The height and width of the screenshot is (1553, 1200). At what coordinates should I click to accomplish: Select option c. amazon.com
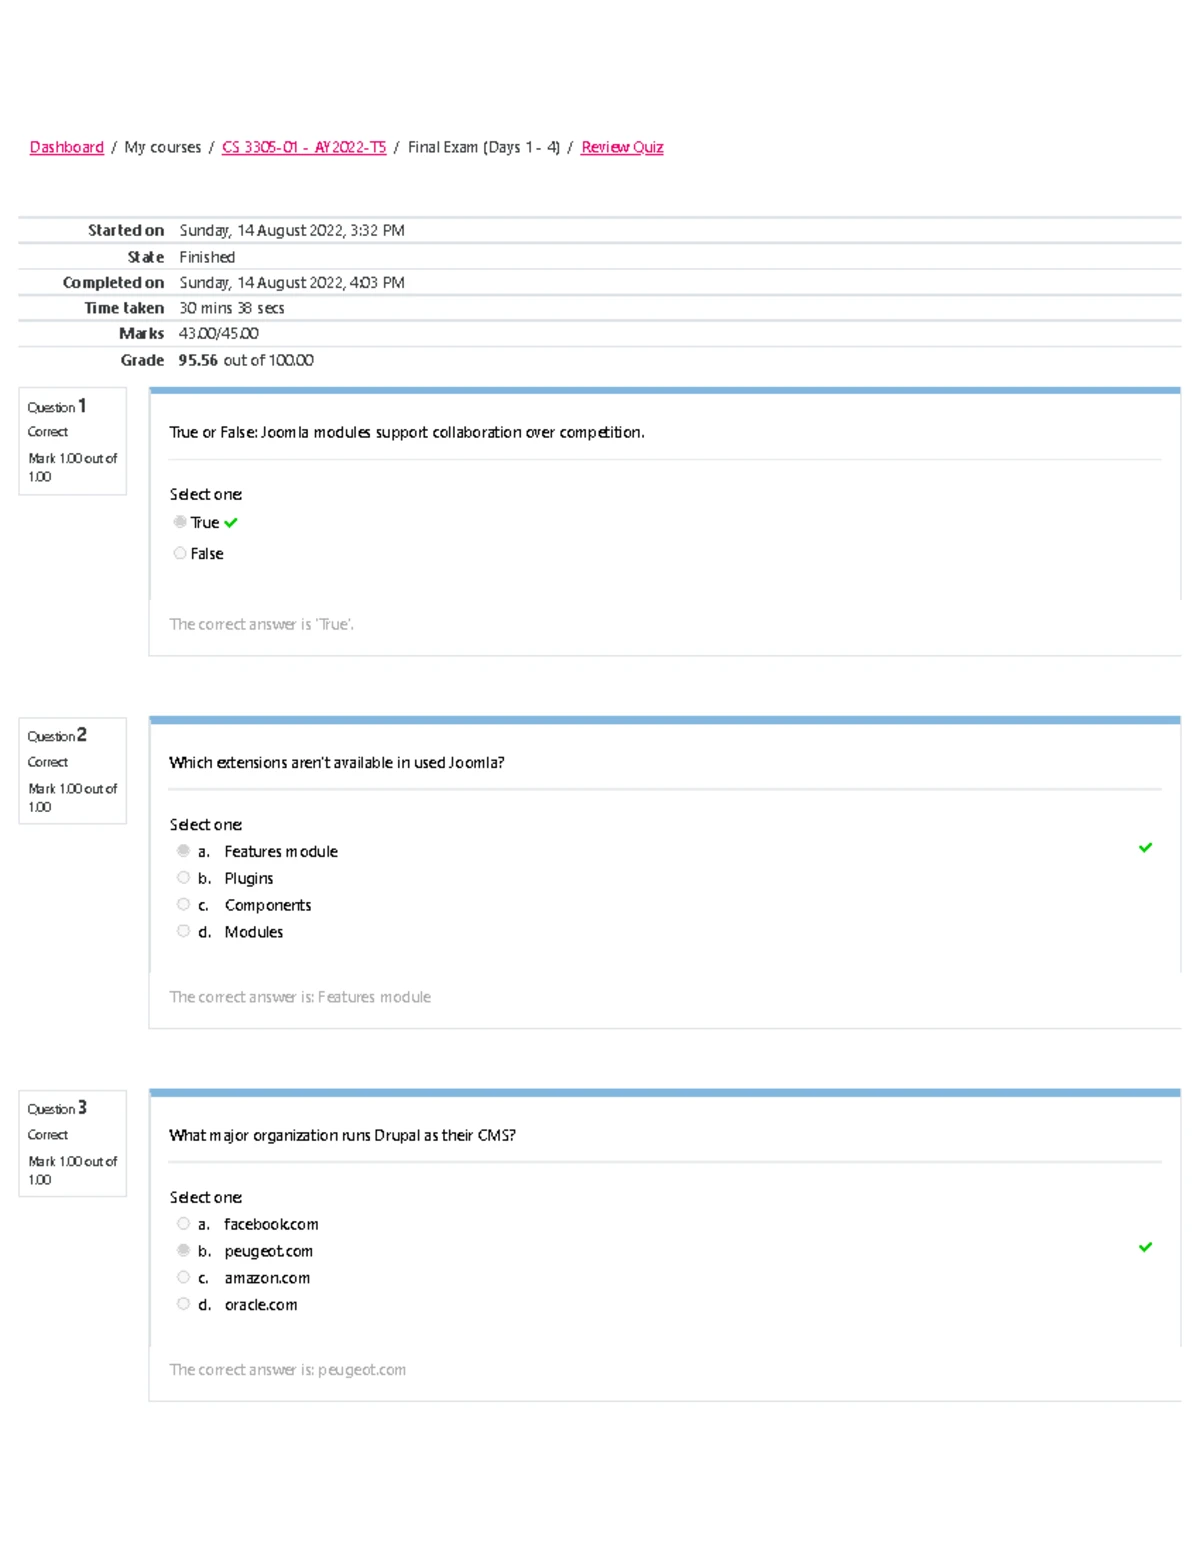(x=183, y=1277)
